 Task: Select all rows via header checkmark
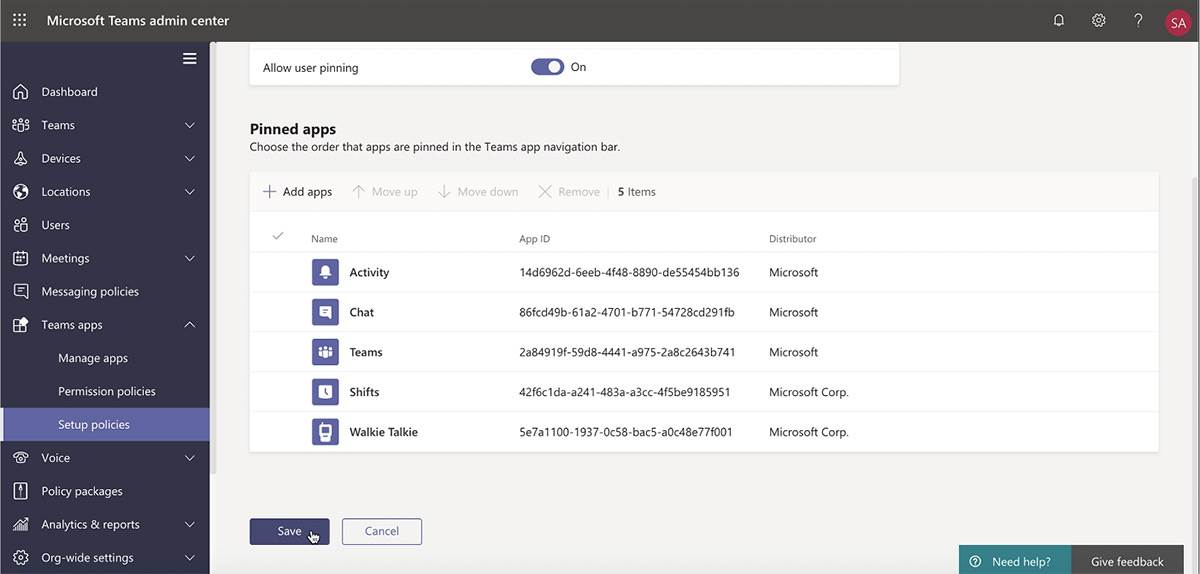pos(278,237)
